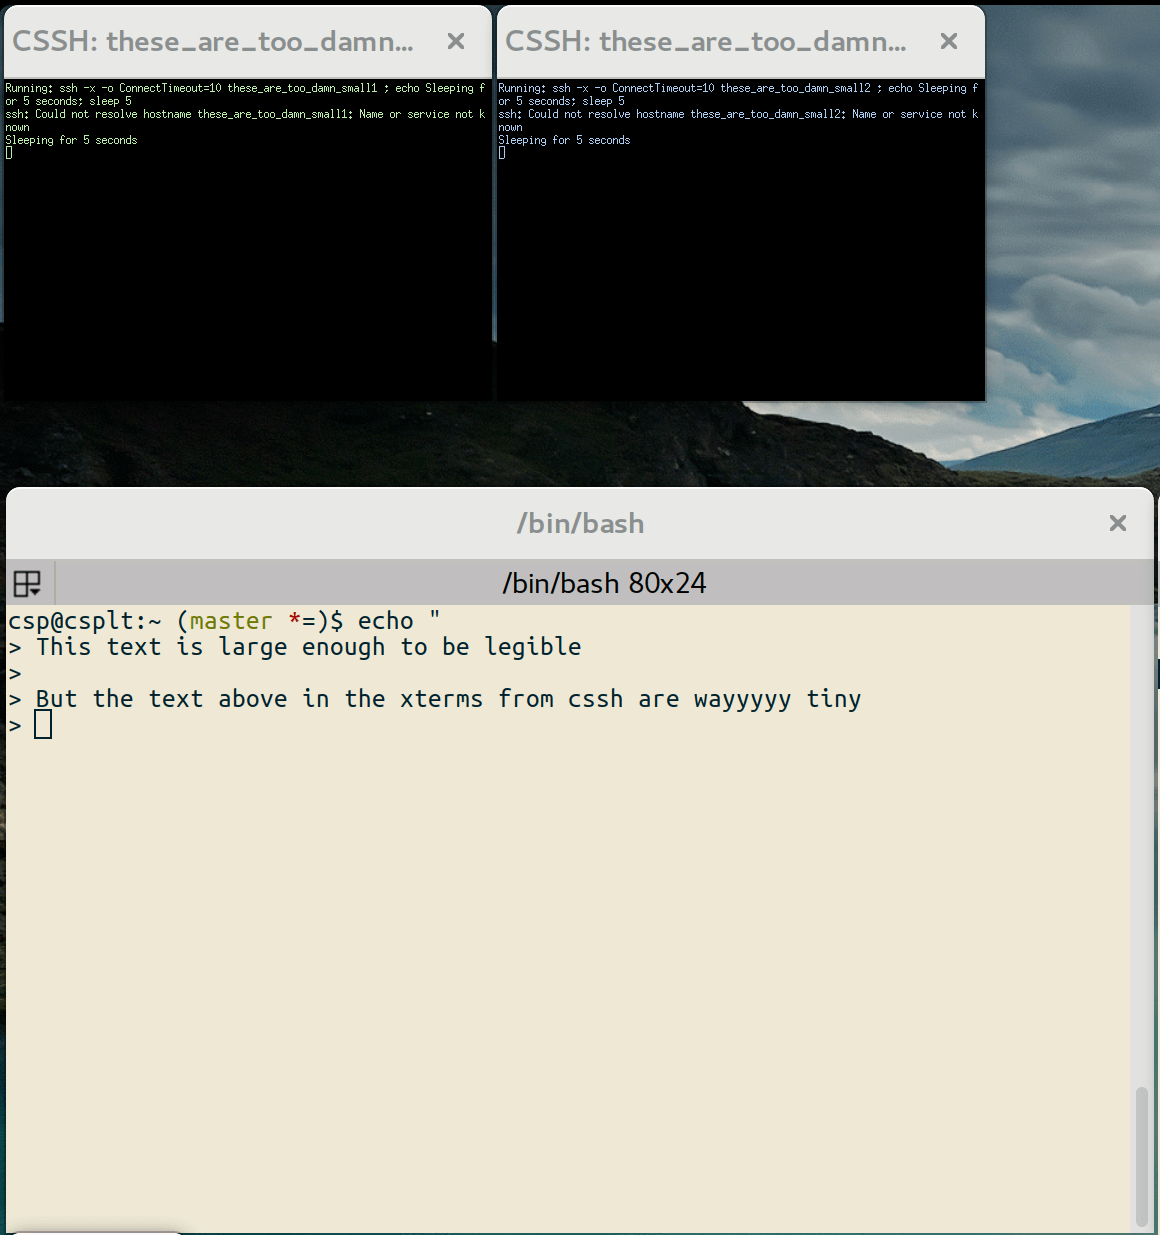
Task: Close the CSSH these_are_too_damn_small2 window
Action: tap(947, 41)
